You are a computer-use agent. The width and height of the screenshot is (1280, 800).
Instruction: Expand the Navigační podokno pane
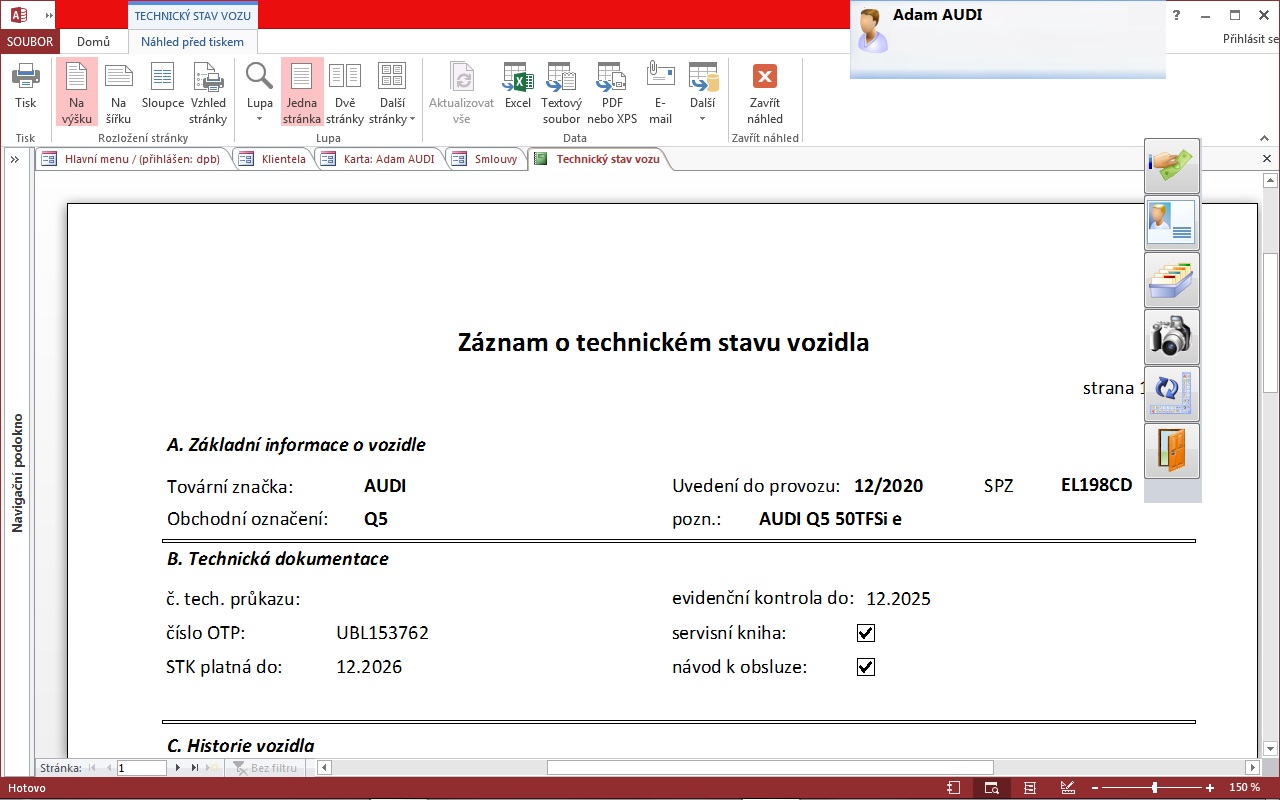click(x=16, y=160)
